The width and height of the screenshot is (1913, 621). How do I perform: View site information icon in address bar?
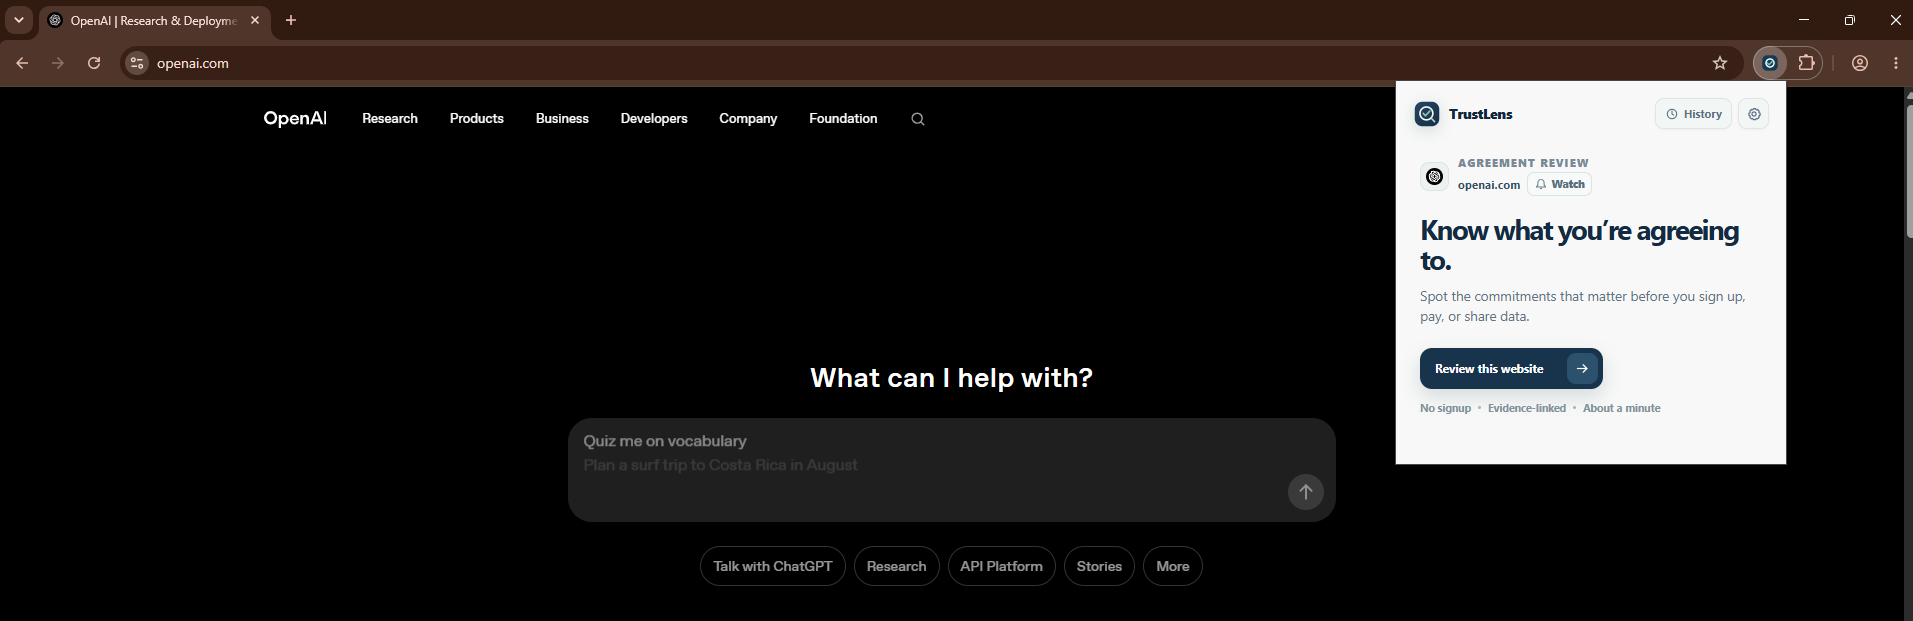pos(137,63)
